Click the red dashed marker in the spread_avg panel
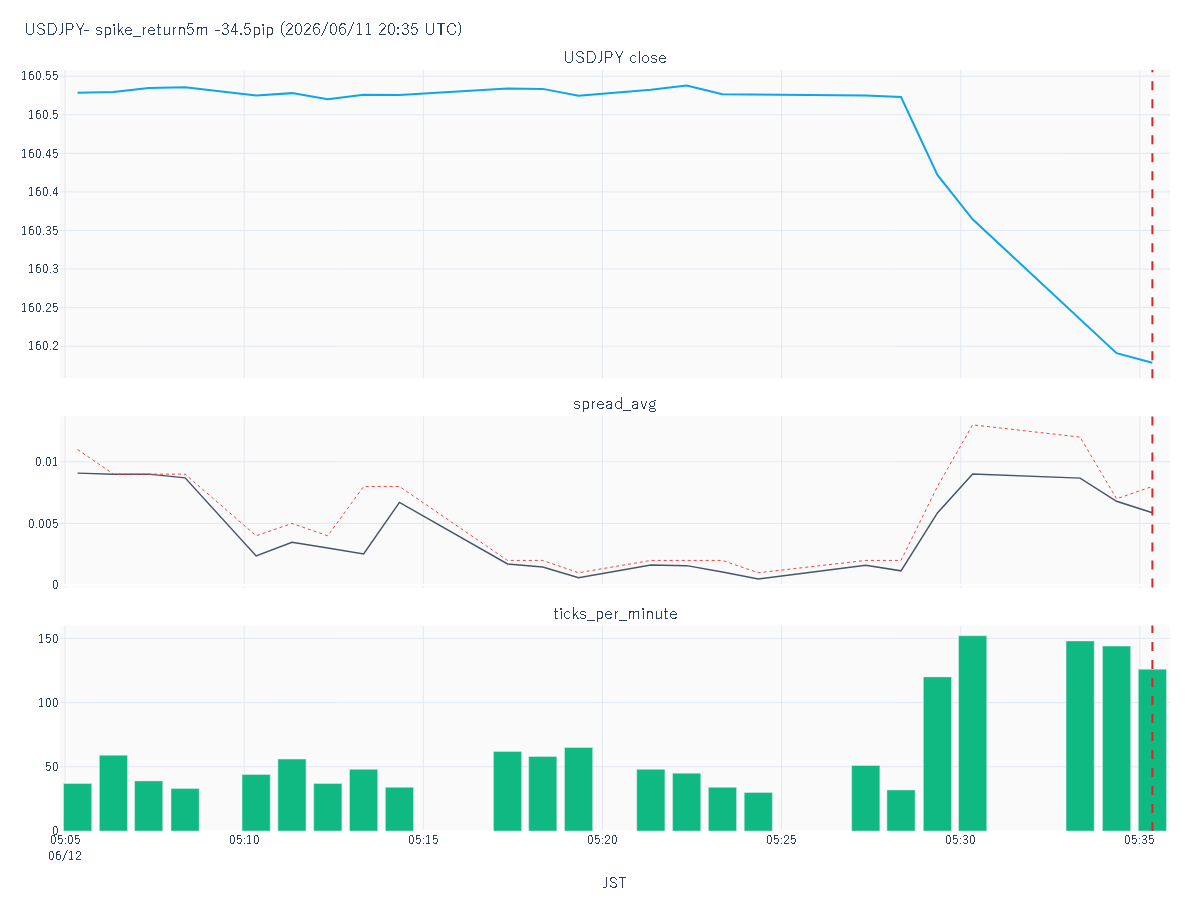Image resolution: width=1200 pixels, height=900 pixels. click(x=1152, y=500)
